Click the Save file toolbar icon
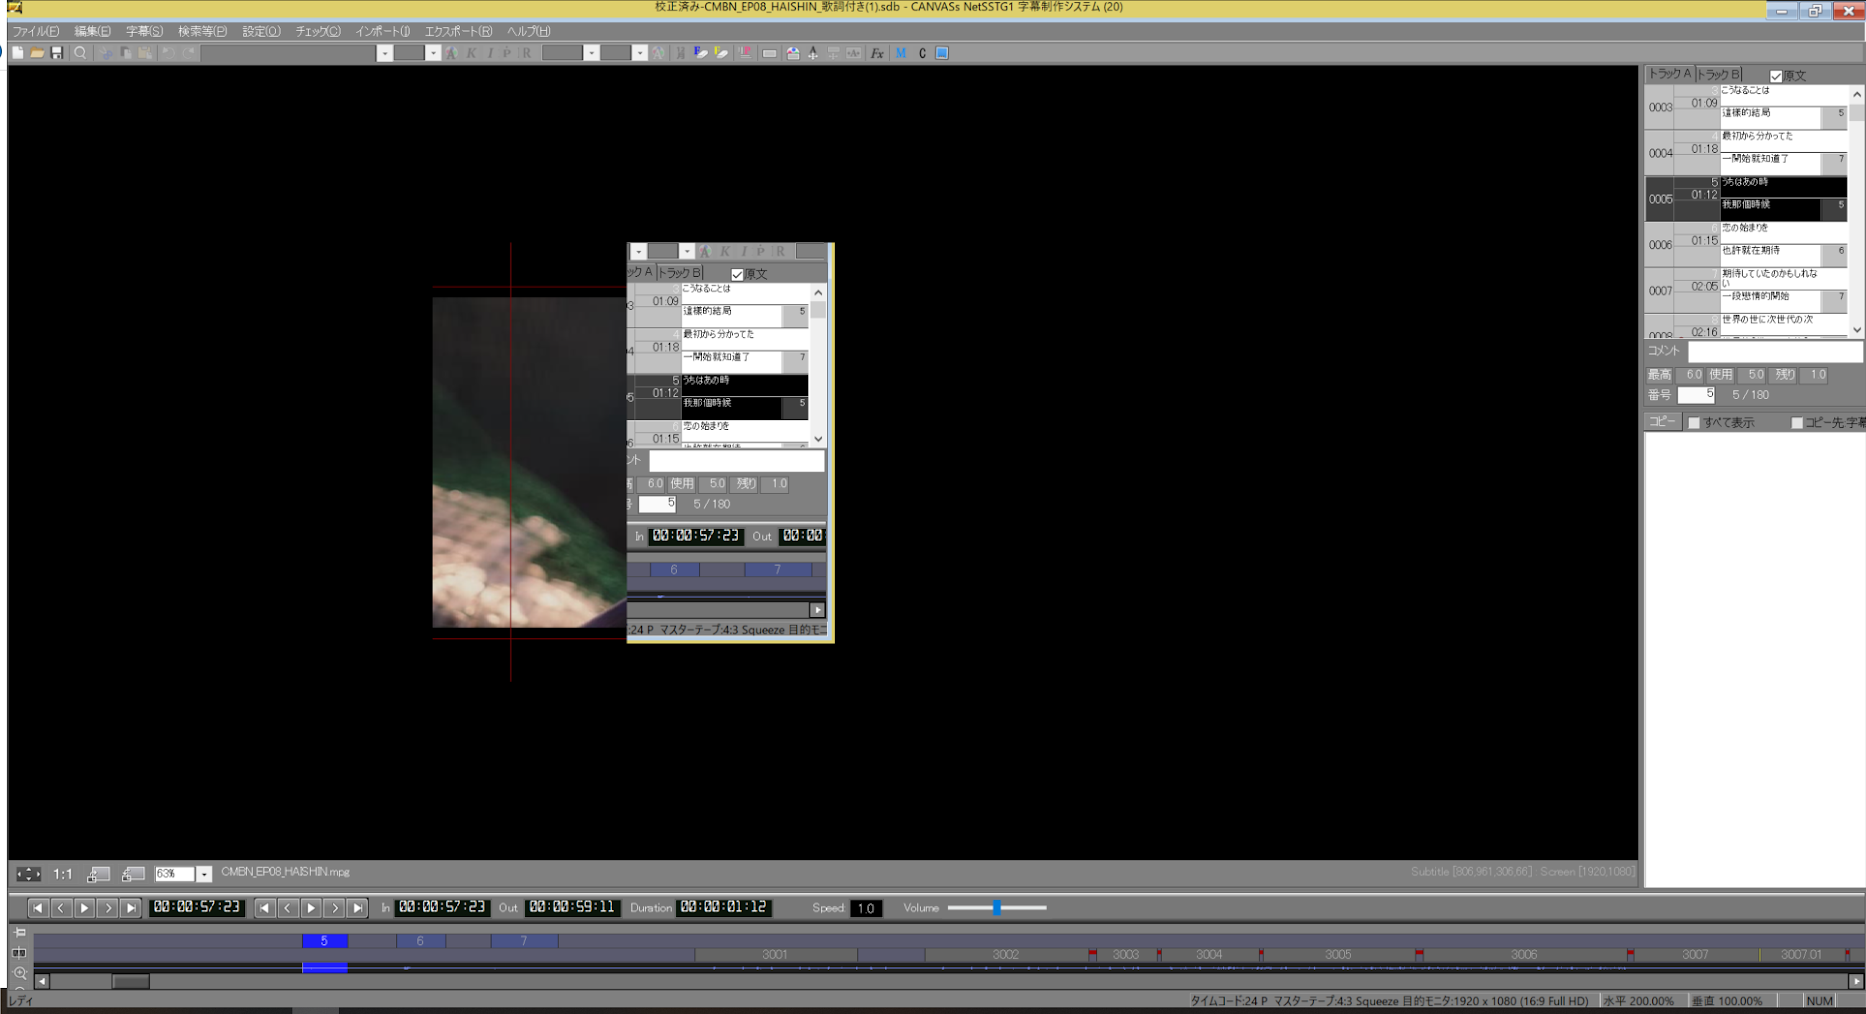This screenshot has width=1866, height=1014. click(57, 53)
